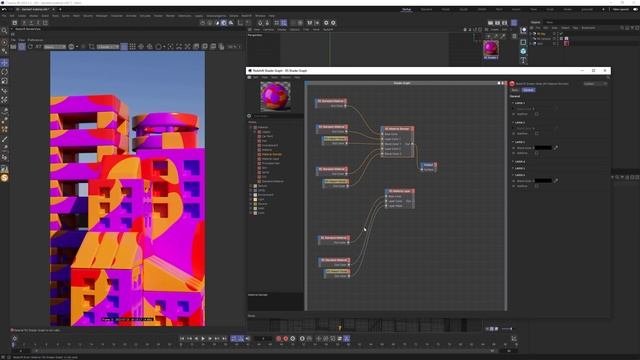Select Car Paint in the node tree
The width and height of the screenshot is (640, 360).
pyautogui.click(x=267, y=136)
